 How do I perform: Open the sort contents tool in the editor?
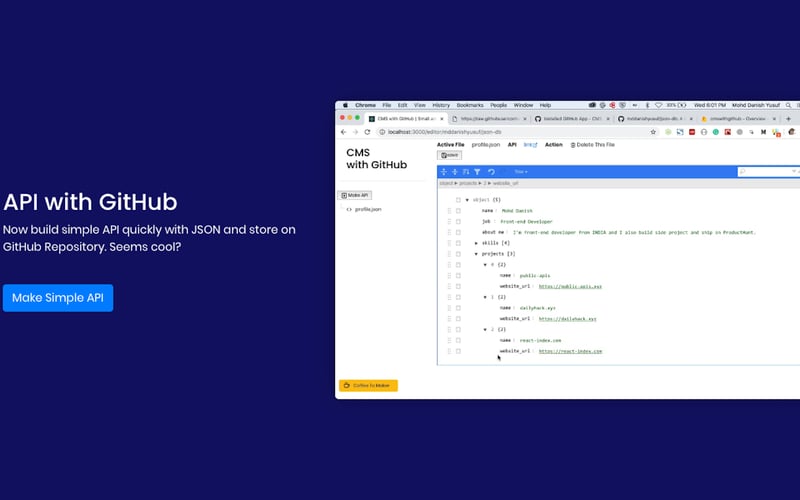pyautogui.click(x=466, y=172)
